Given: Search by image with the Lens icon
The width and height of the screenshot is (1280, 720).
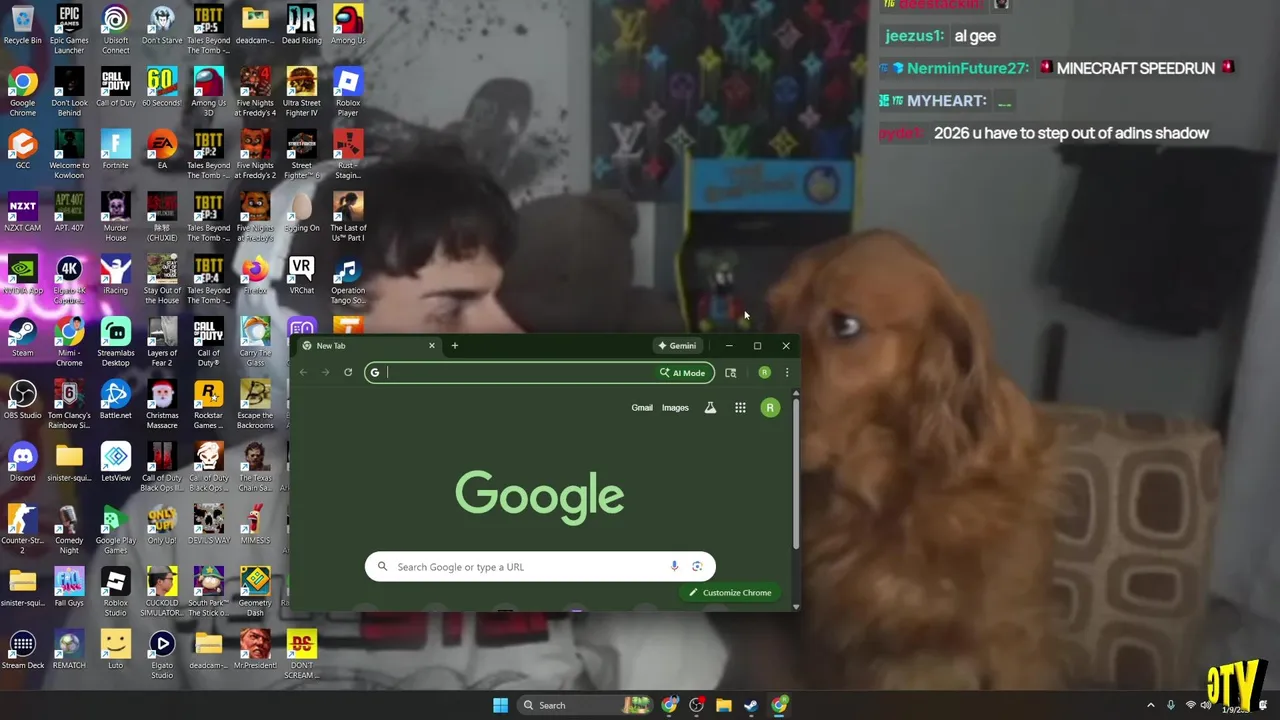Looking at the screenshot, I should tap(697, 567).
